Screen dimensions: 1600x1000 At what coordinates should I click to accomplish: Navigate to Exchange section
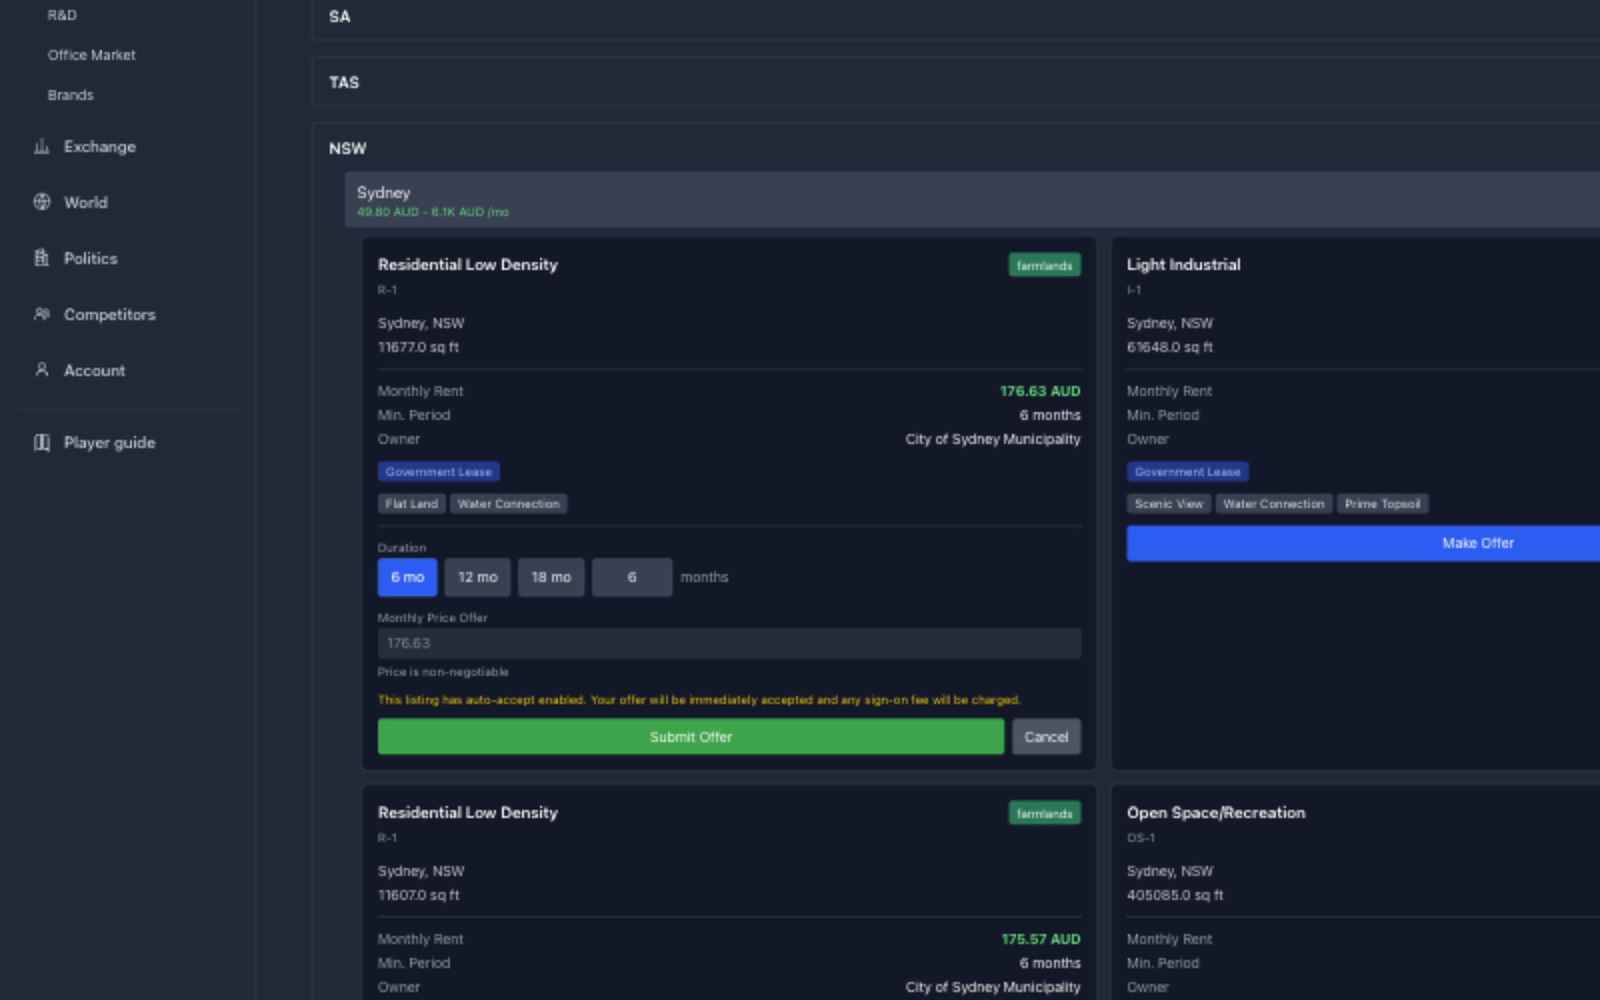coord(100,147)
